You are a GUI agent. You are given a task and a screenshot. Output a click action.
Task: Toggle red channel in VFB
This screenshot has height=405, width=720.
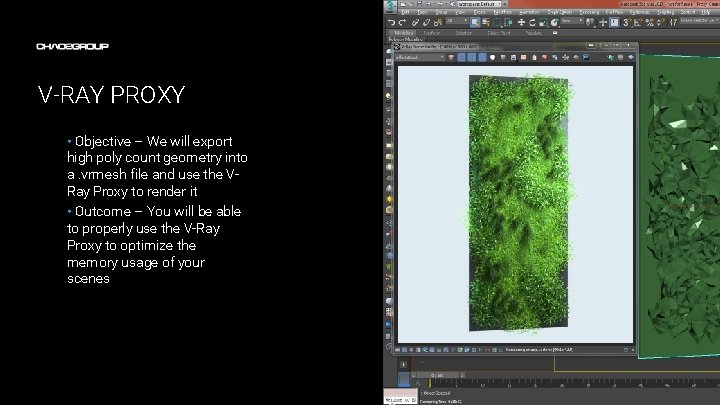tap(462, 57)
